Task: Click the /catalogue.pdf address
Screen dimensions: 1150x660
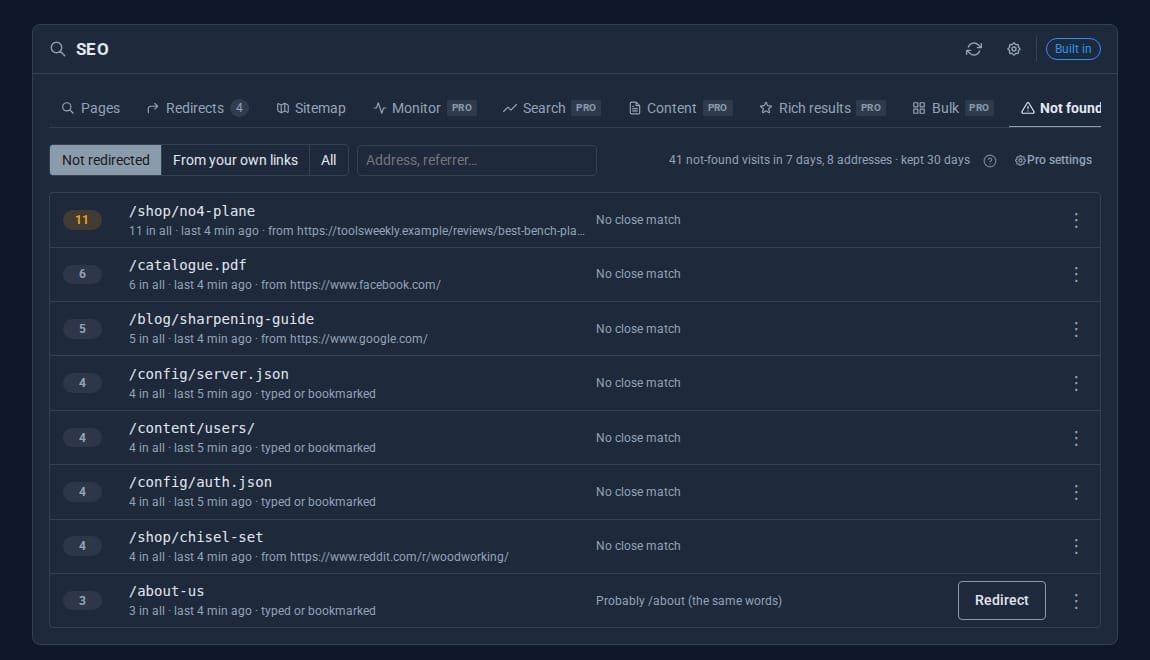Action: tap(188, 265)
